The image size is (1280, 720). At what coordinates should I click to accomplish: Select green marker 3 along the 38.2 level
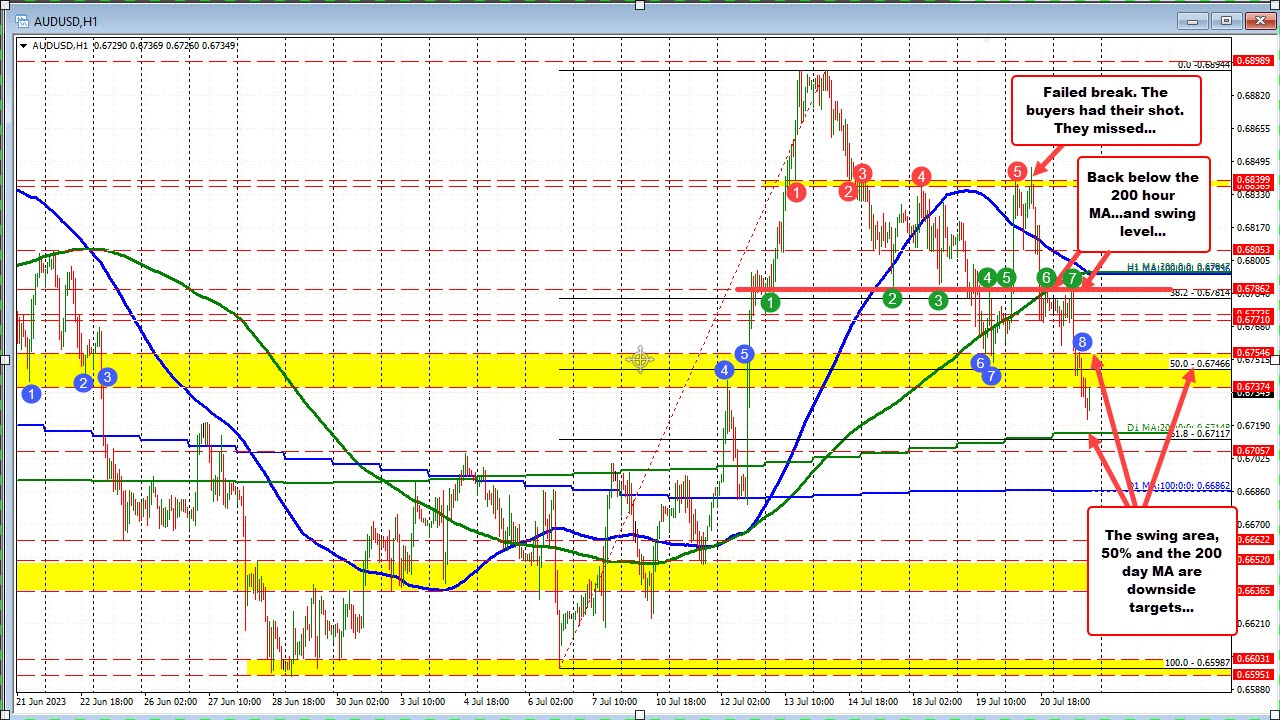937,300
